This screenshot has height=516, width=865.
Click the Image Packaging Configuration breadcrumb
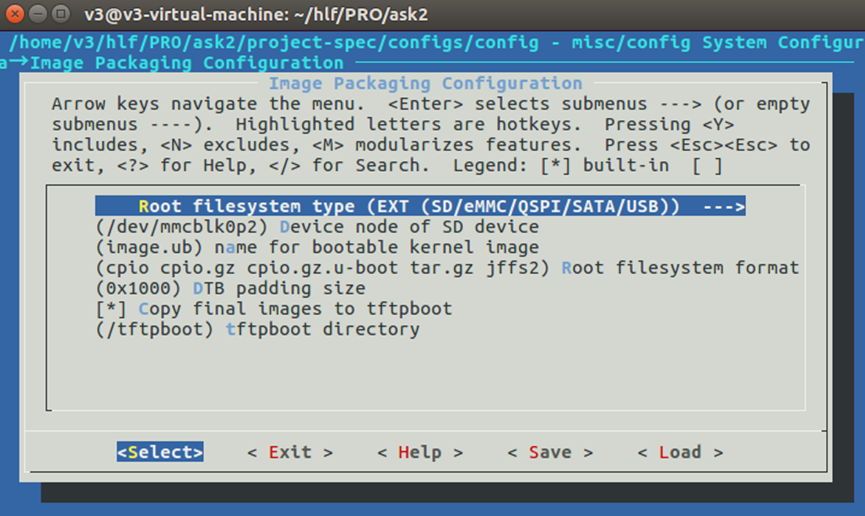(186, 63)
